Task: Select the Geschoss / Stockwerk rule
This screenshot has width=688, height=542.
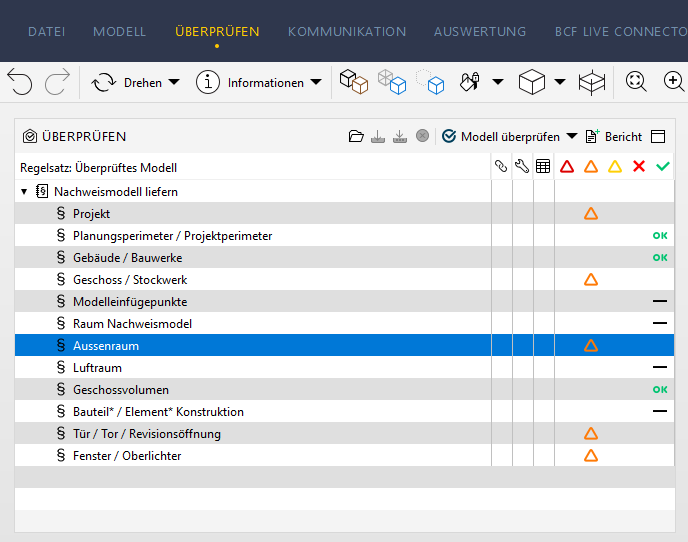Action: [344, 279]
